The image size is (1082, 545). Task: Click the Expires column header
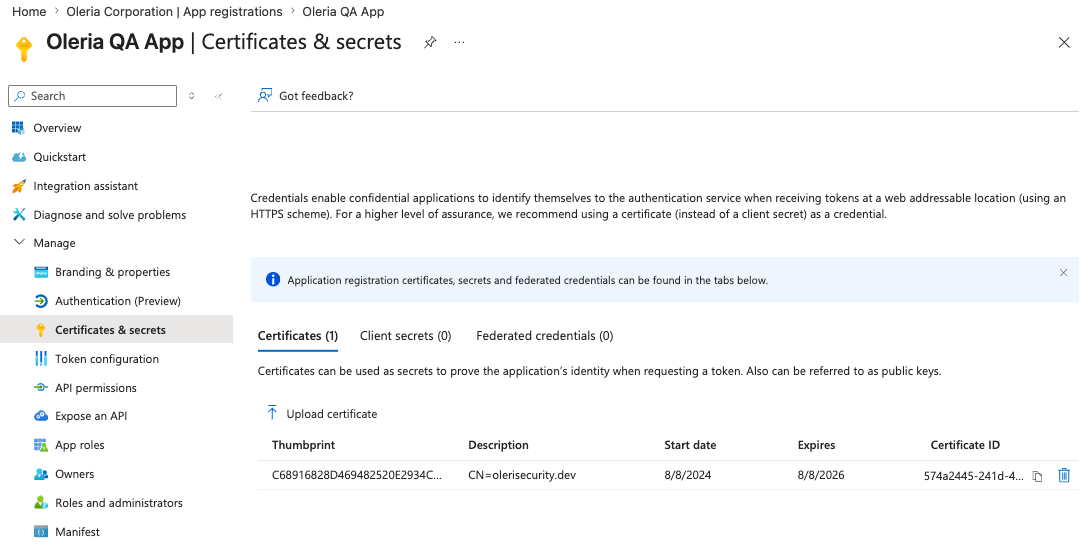(816, 445)
